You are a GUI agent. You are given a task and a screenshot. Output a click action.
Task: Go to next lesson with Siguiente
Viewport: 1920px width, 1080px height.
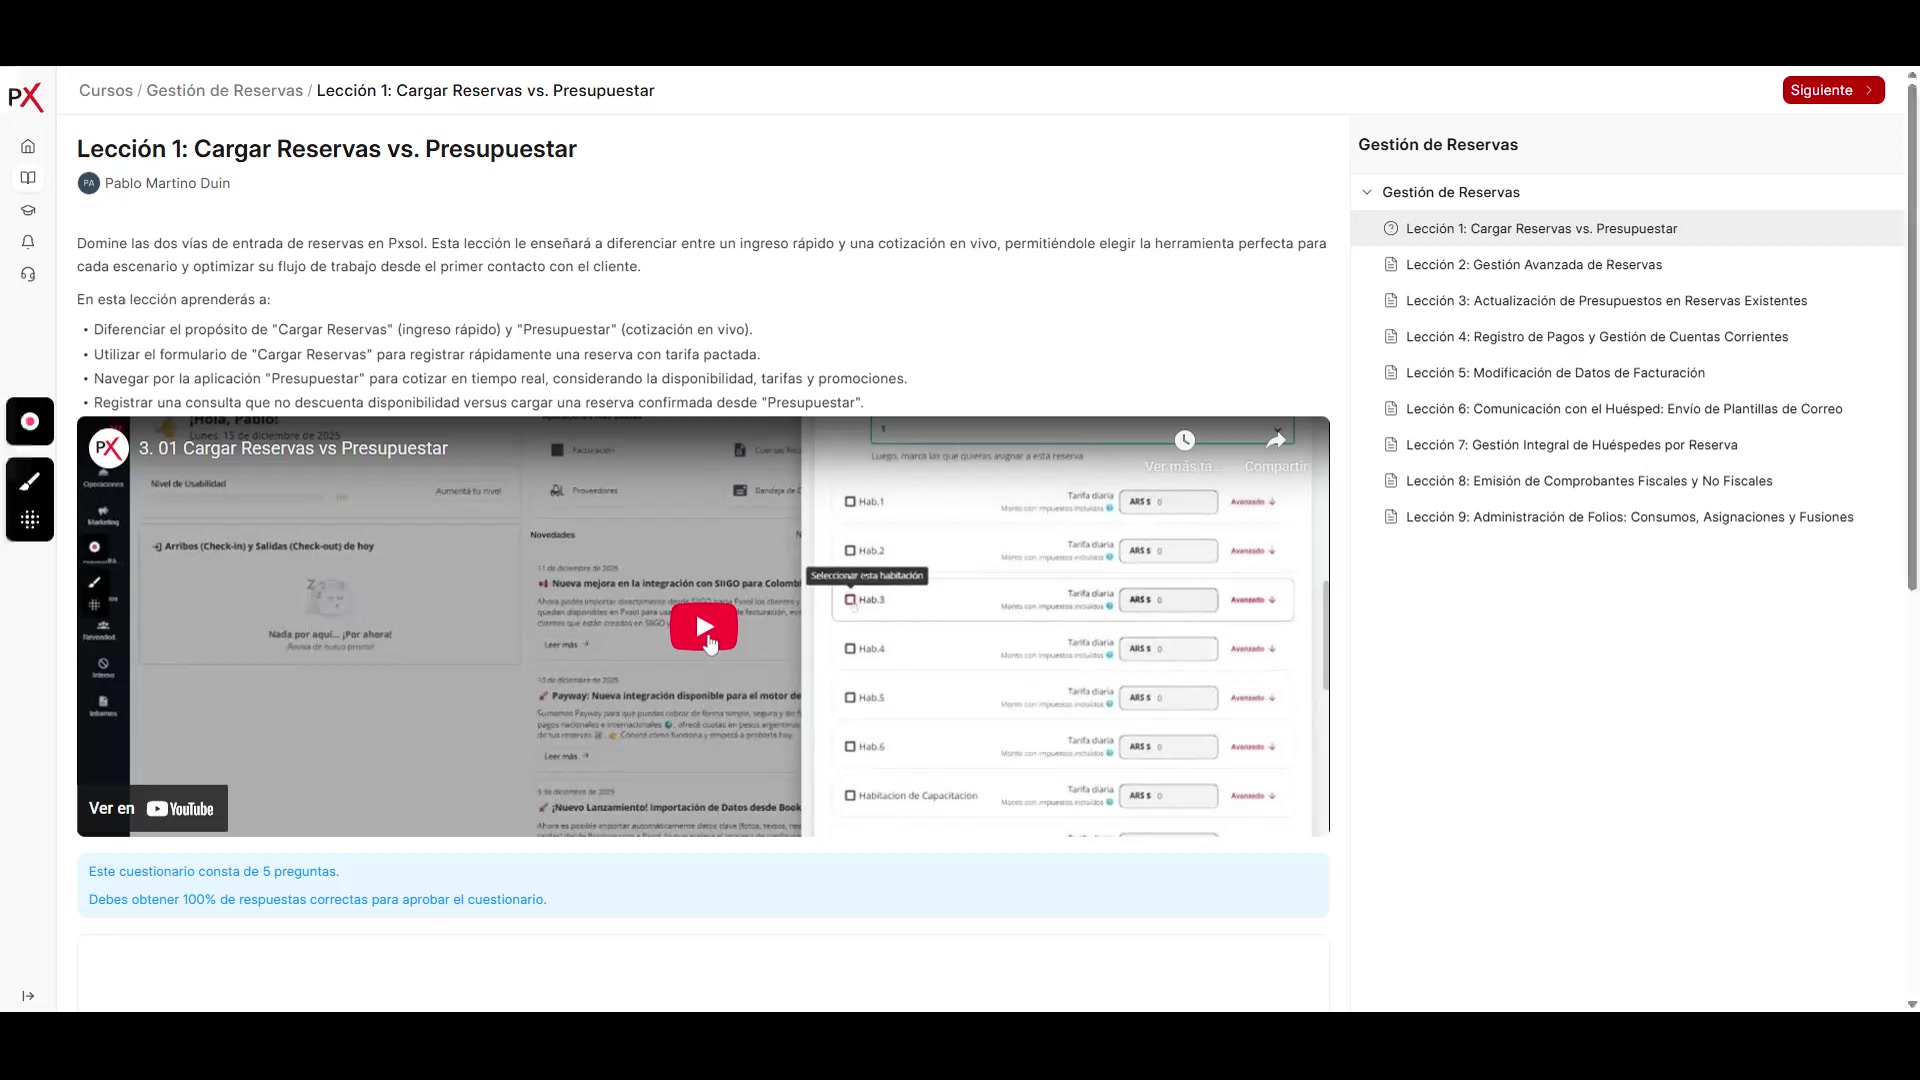1832,90
